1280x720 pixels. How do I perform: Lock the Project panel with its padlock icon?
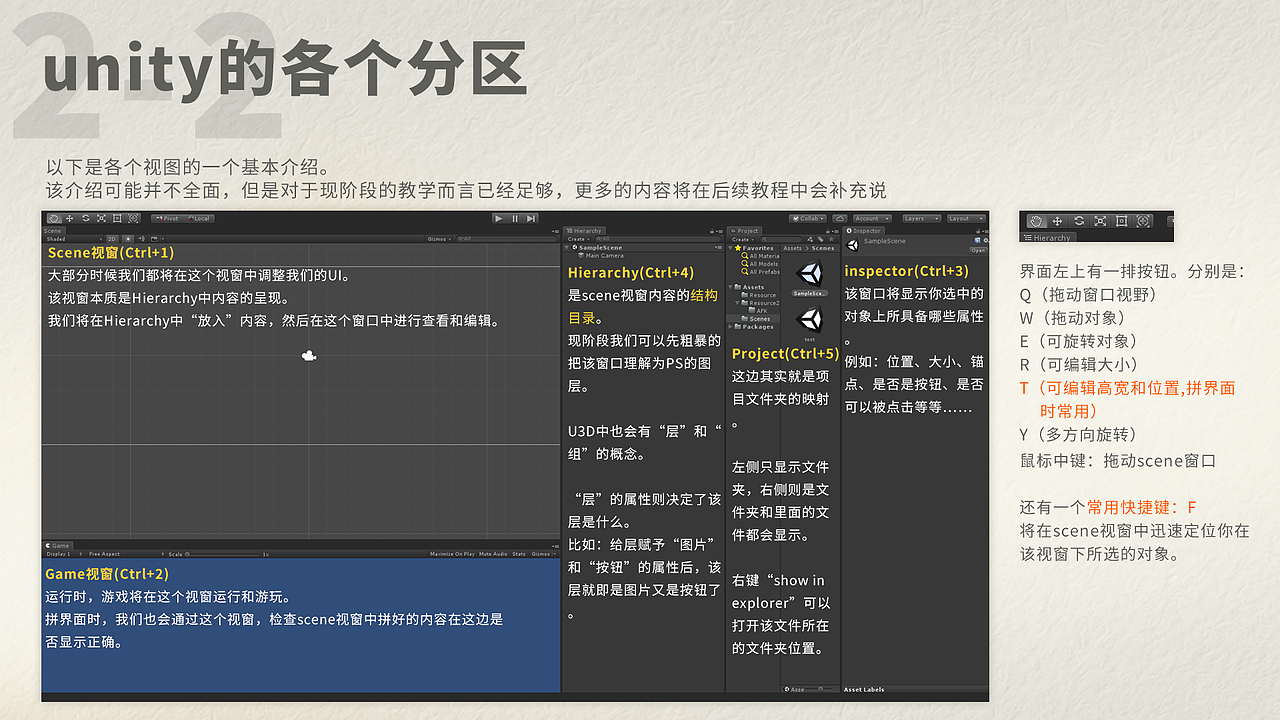(x=828, y=231)
